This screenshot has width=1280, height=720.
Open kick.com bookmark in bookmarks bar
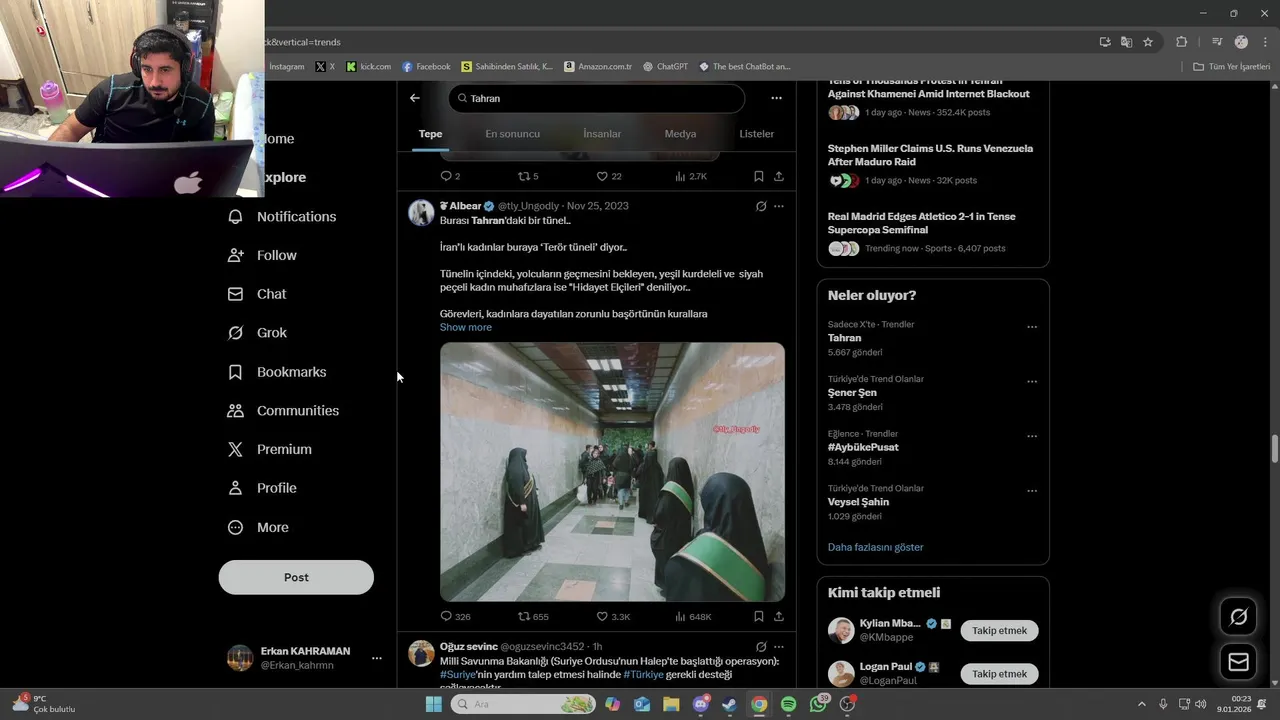click(x=368, y=67)
